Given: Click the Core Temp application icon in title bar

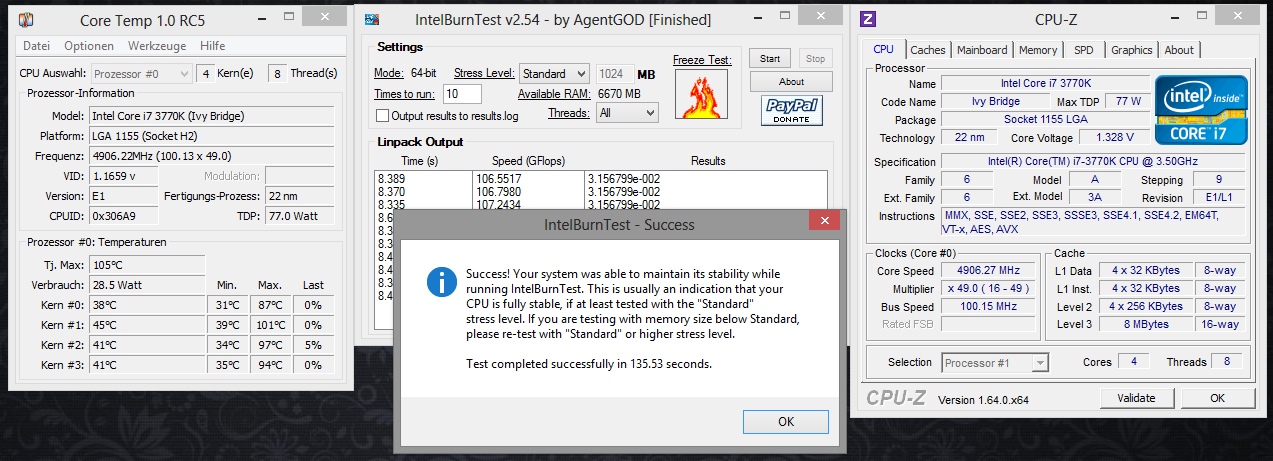Looking at the screenshot, I should (x=24, y=20).
